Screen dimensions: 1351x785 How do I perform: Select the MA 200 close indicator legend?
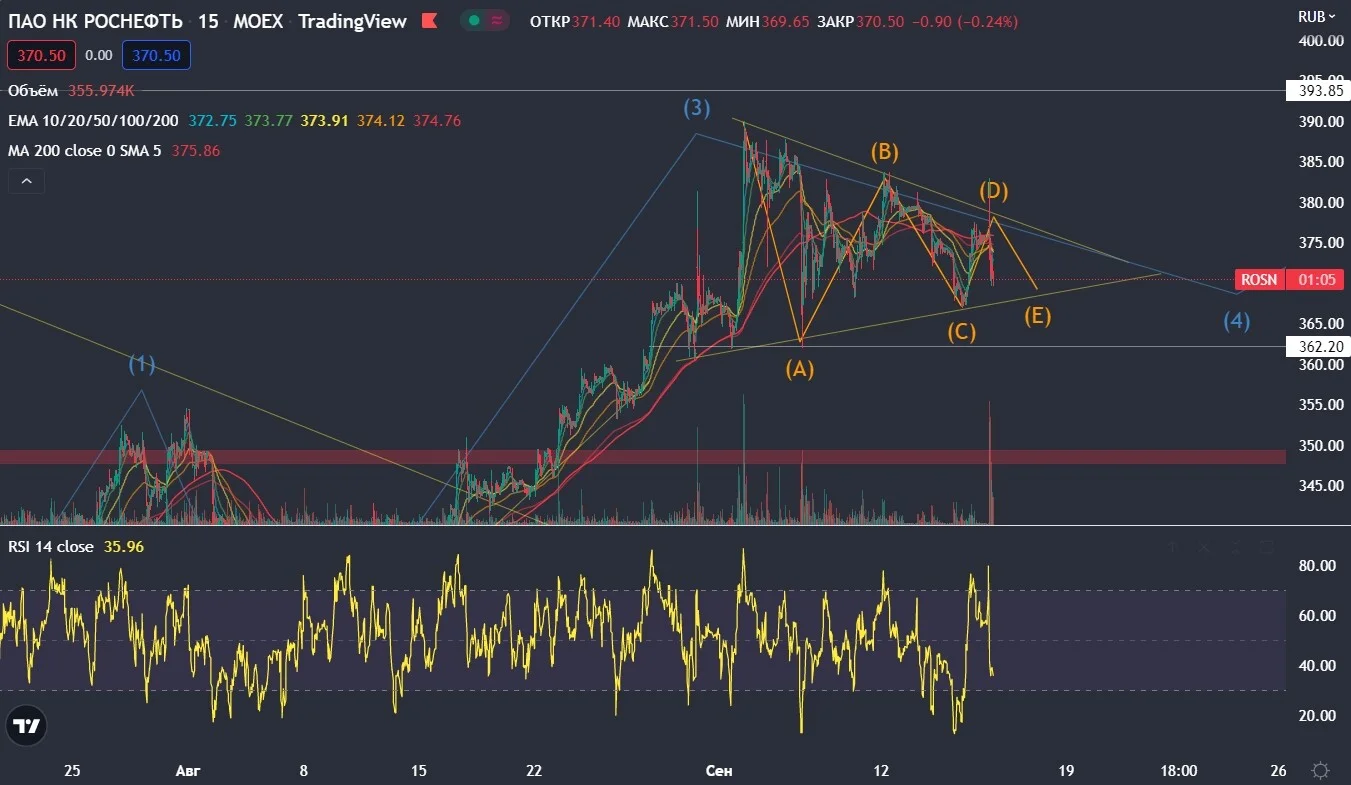pos(86,151)
